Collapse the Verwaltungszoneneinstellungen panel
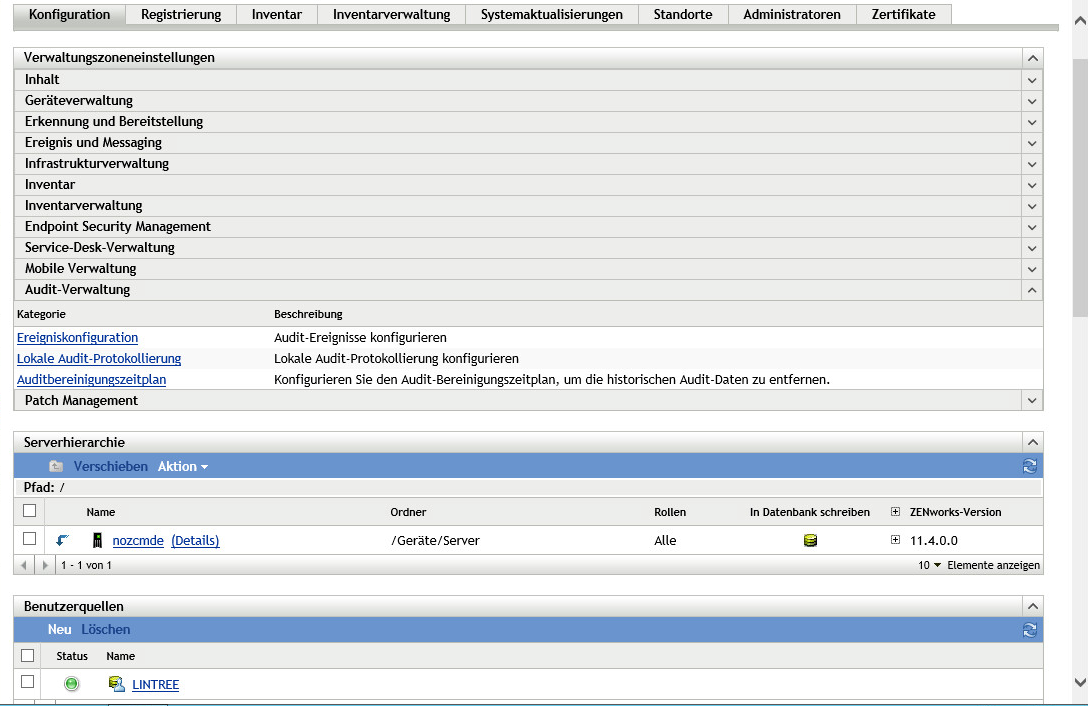The height and width of the screenshot is (706, 1088). [x=1032, y=58]
